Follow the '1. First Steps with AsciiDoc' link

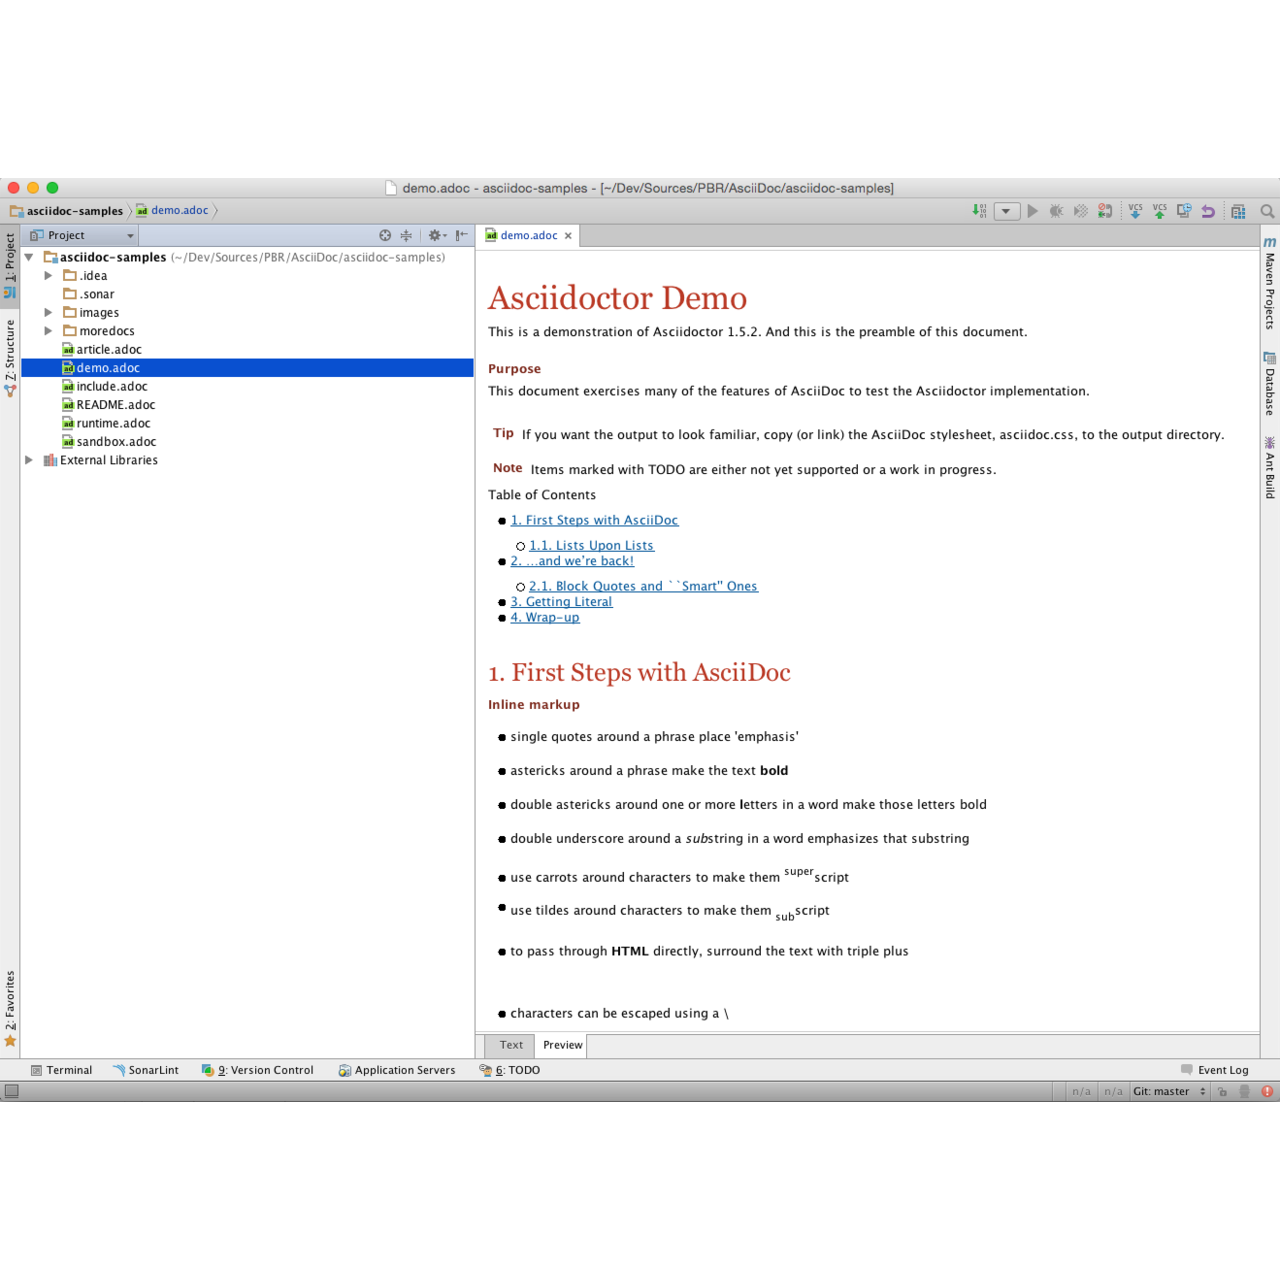click(594, 520)
